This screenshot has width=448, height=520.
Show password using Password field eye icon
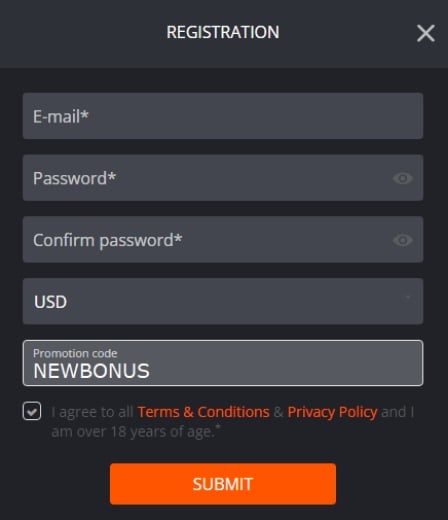(x=403, y=178)
